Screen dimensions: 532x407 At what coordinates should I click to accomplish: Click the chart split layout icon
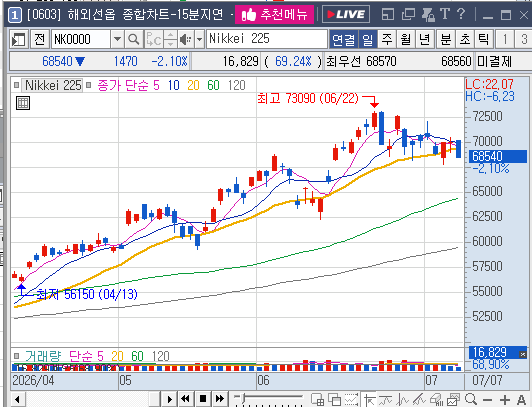[318, 400]
